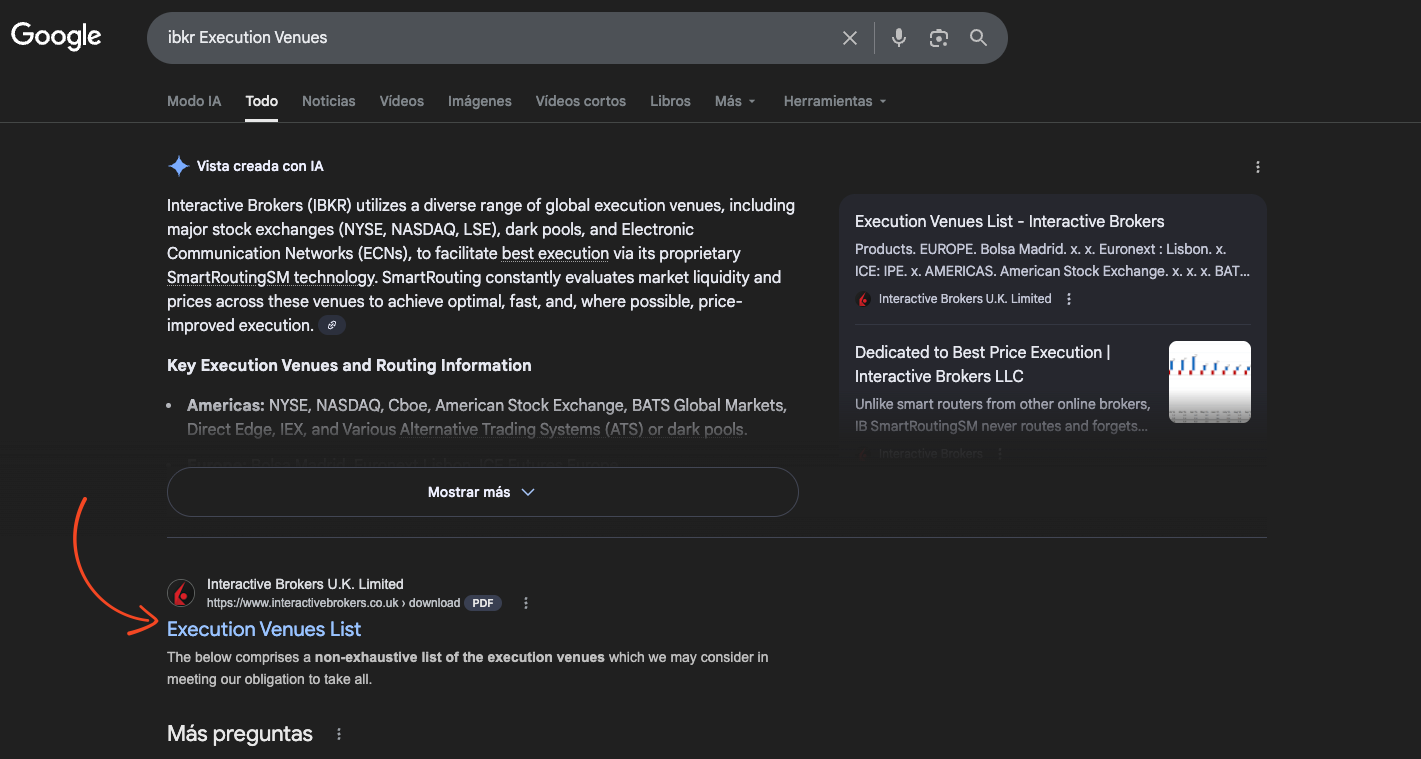Clear the search box text
The width and height of the screenshot is (1421, 759).
(x=849, y=38)
